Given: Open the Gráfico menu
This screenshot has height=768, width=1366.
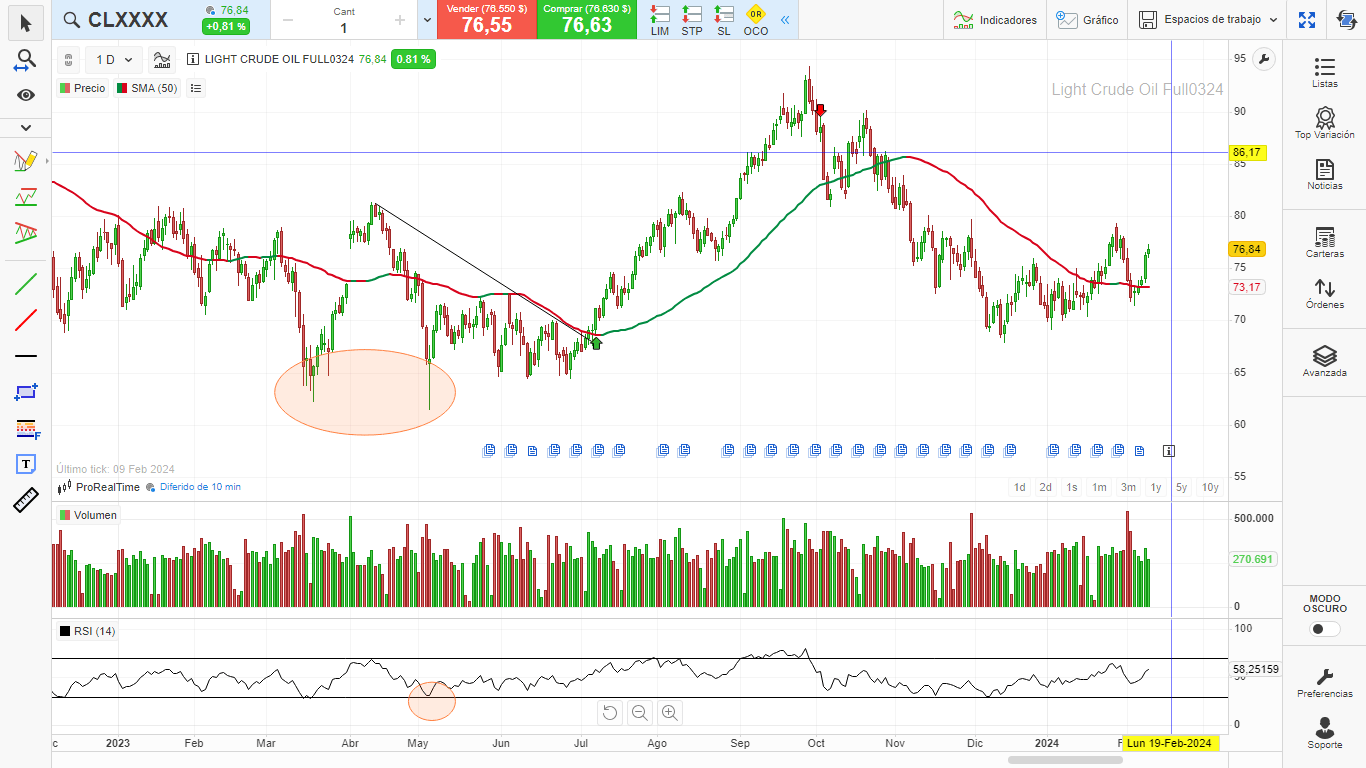Looking at the screenshot, I should coord(1088,20).
